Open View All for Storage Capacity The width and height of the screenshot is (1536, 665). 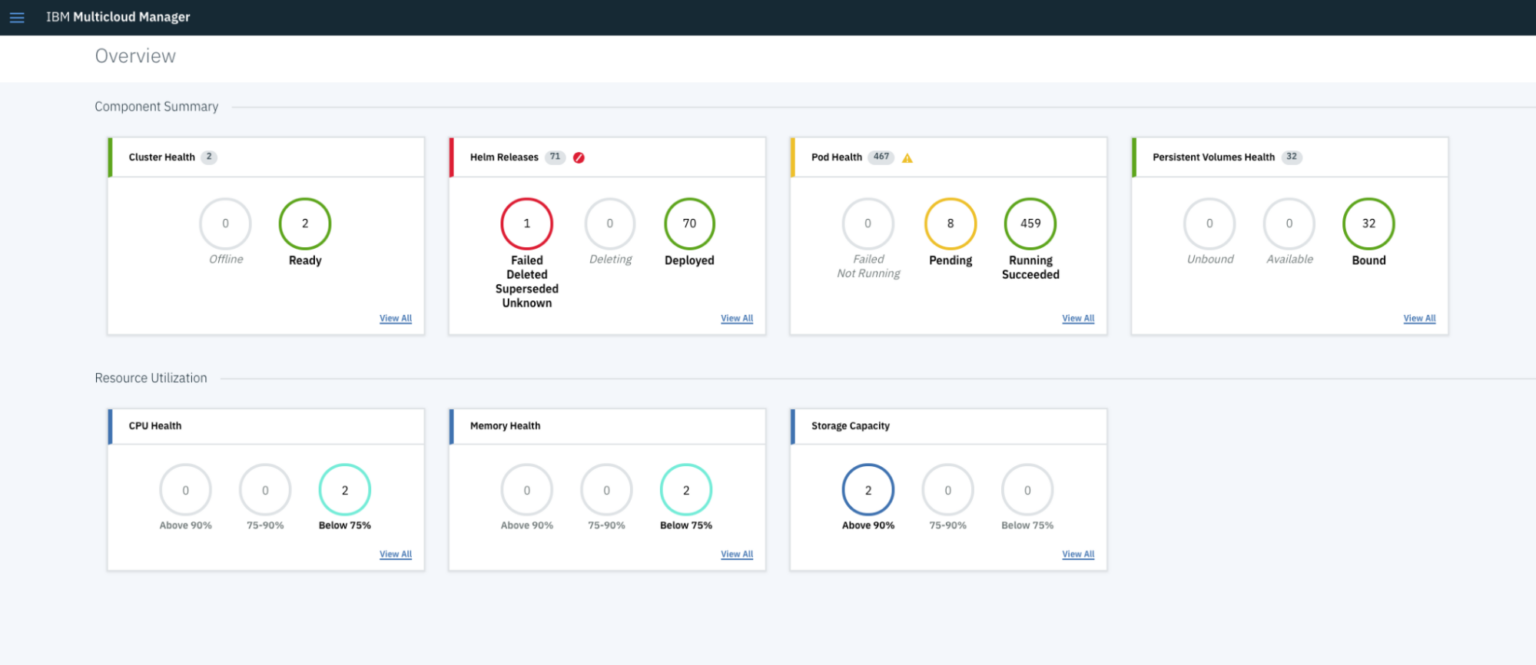point(1078,554)
